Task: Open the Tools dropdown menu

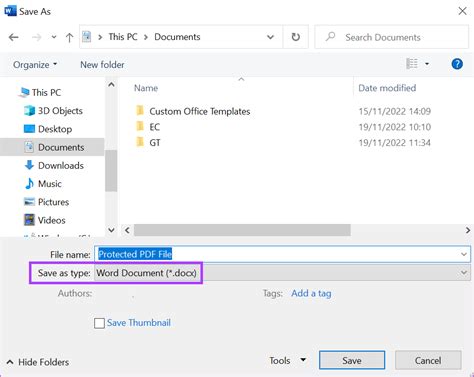Action: [x=287, y=360]
